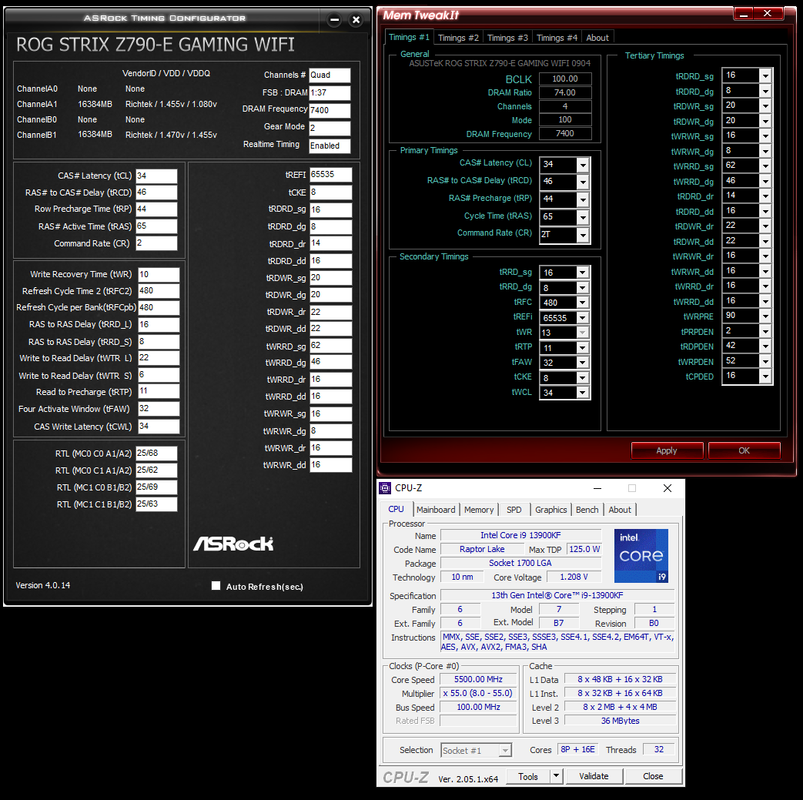Click the Max TDP value 125.0 W
803x800 pixels.
(584, 549)
